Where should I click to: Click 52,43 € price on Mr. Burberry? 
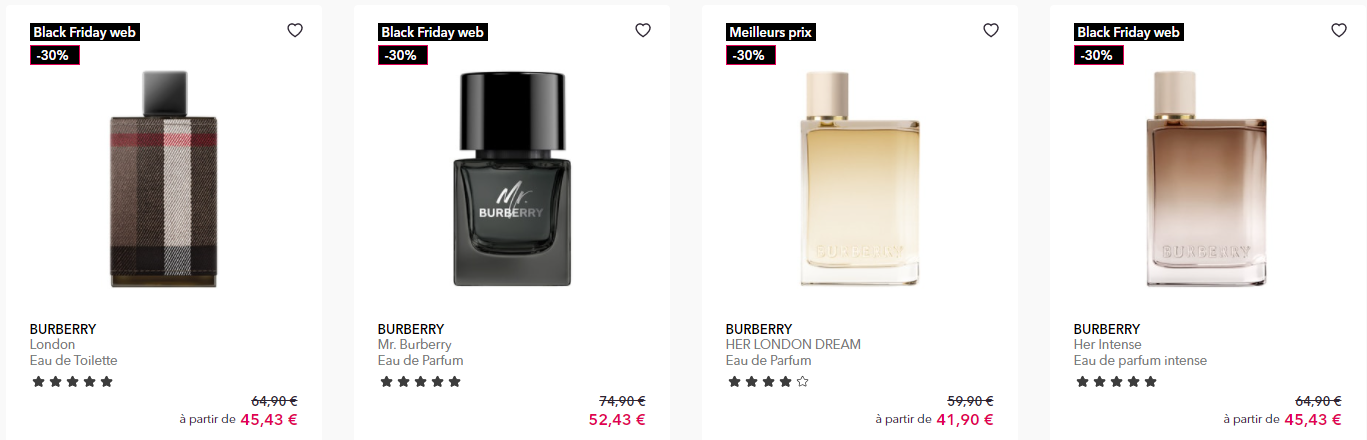point(617,420)
